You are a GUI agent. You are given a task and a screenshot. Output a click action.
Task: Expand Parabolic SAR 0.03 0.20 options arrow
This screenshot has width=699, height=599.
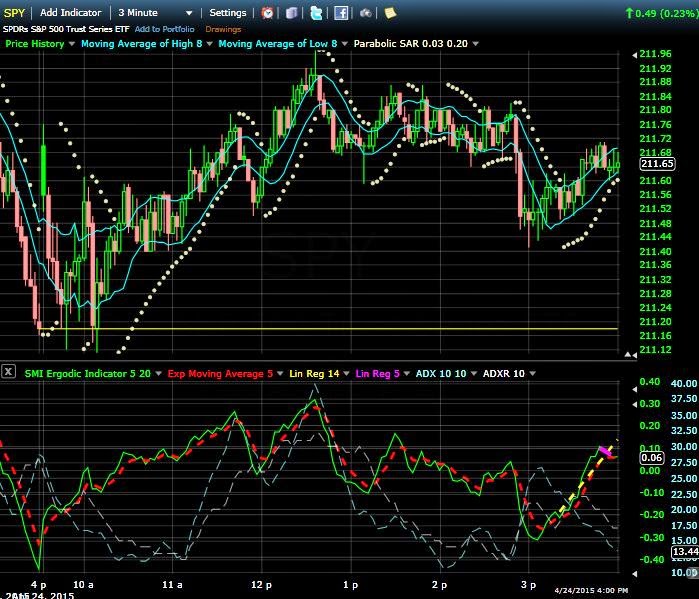tap(476, 44)
